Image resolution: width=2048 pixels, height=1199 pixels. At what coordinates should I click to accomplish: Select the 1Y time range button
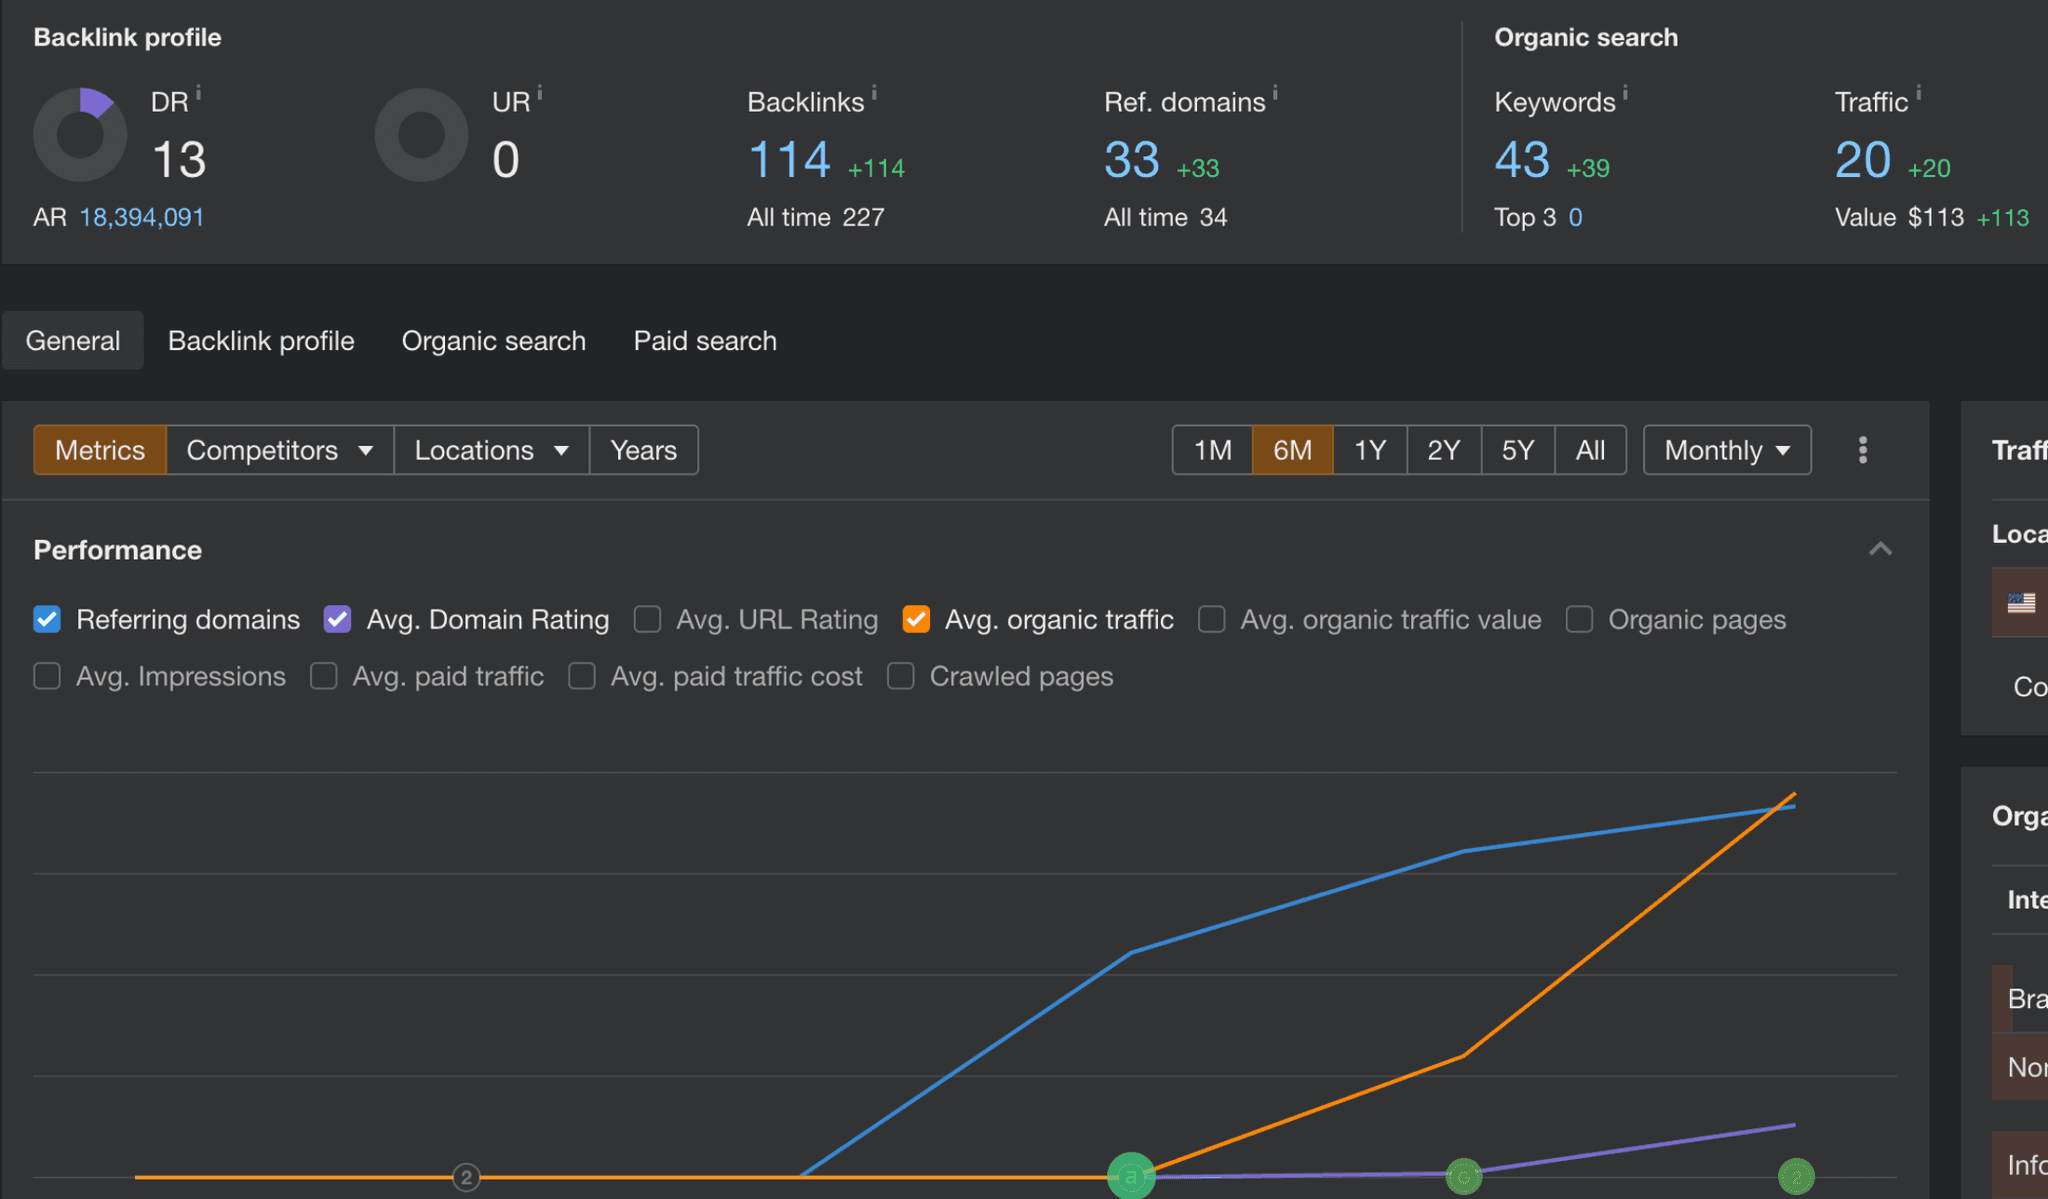point(1369,450)
